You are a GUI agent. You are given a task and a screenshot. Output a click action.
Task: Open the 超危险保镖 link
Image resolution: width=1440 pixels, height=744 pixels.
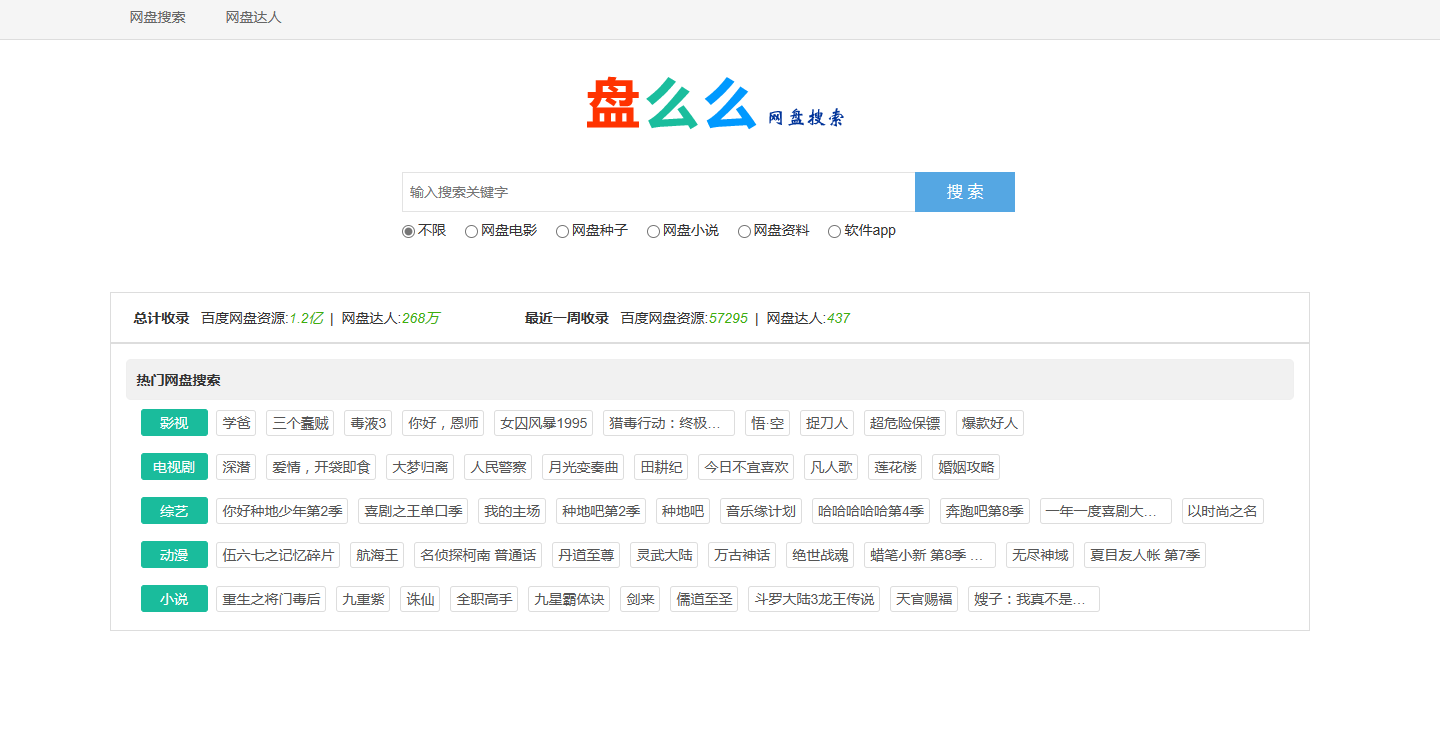click(905, 423)
